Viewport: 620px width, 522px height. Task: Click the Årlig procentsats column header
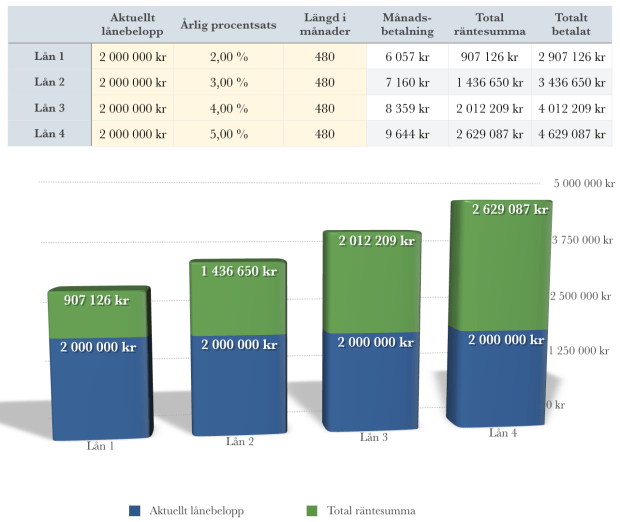pyautogui.click(x=228, y=25)
